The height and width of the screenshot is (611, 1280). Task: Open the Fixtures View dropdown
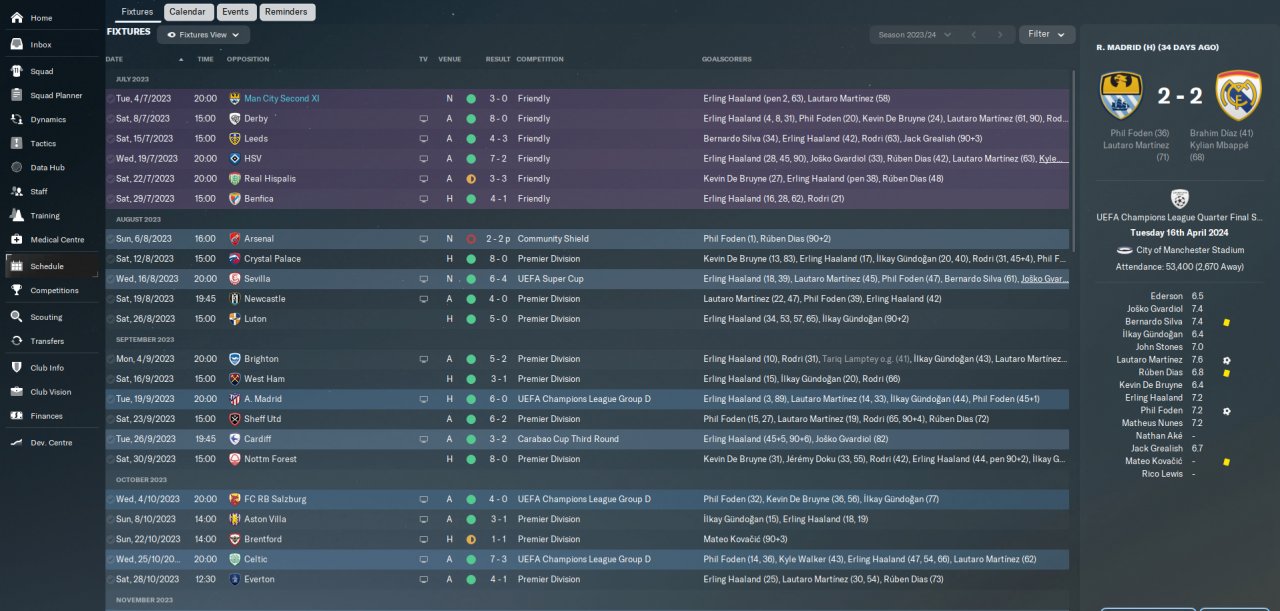pos(203,35)
